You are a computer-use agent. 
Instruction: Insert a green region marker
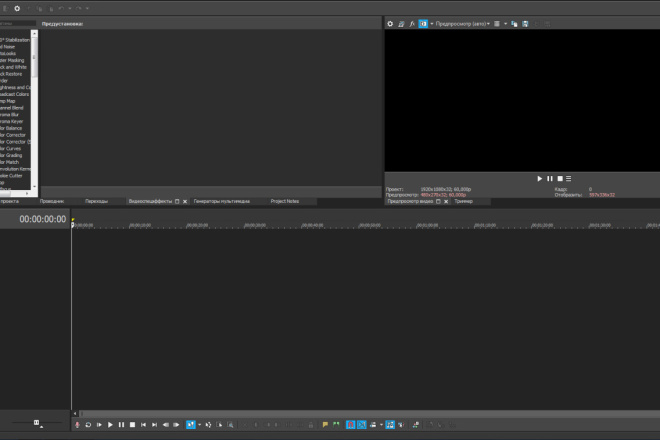pyautogui.click(x=336, y=425)
